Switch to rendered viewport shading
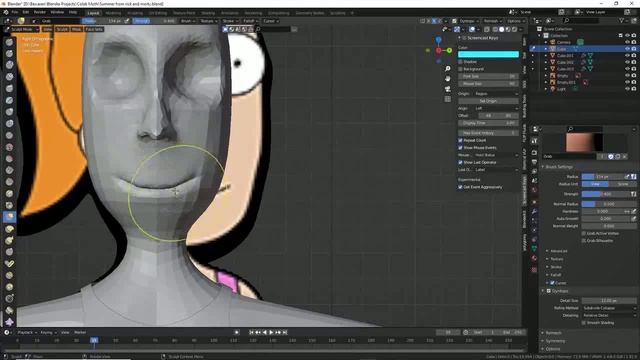 tap(514, 29)
